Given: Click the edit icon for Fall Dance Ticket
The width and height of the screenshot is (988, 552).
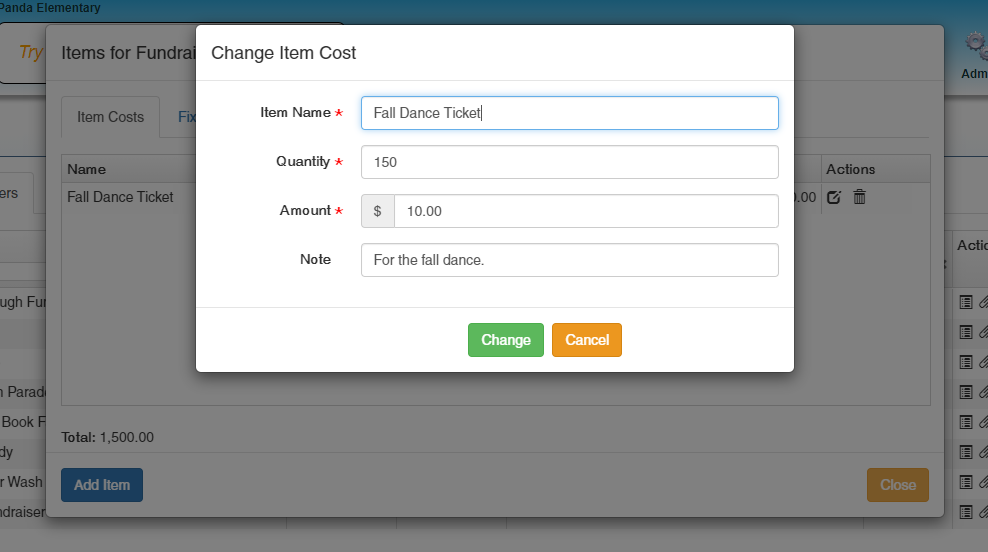Looking at the screenshot, I should tap(834, 197).
